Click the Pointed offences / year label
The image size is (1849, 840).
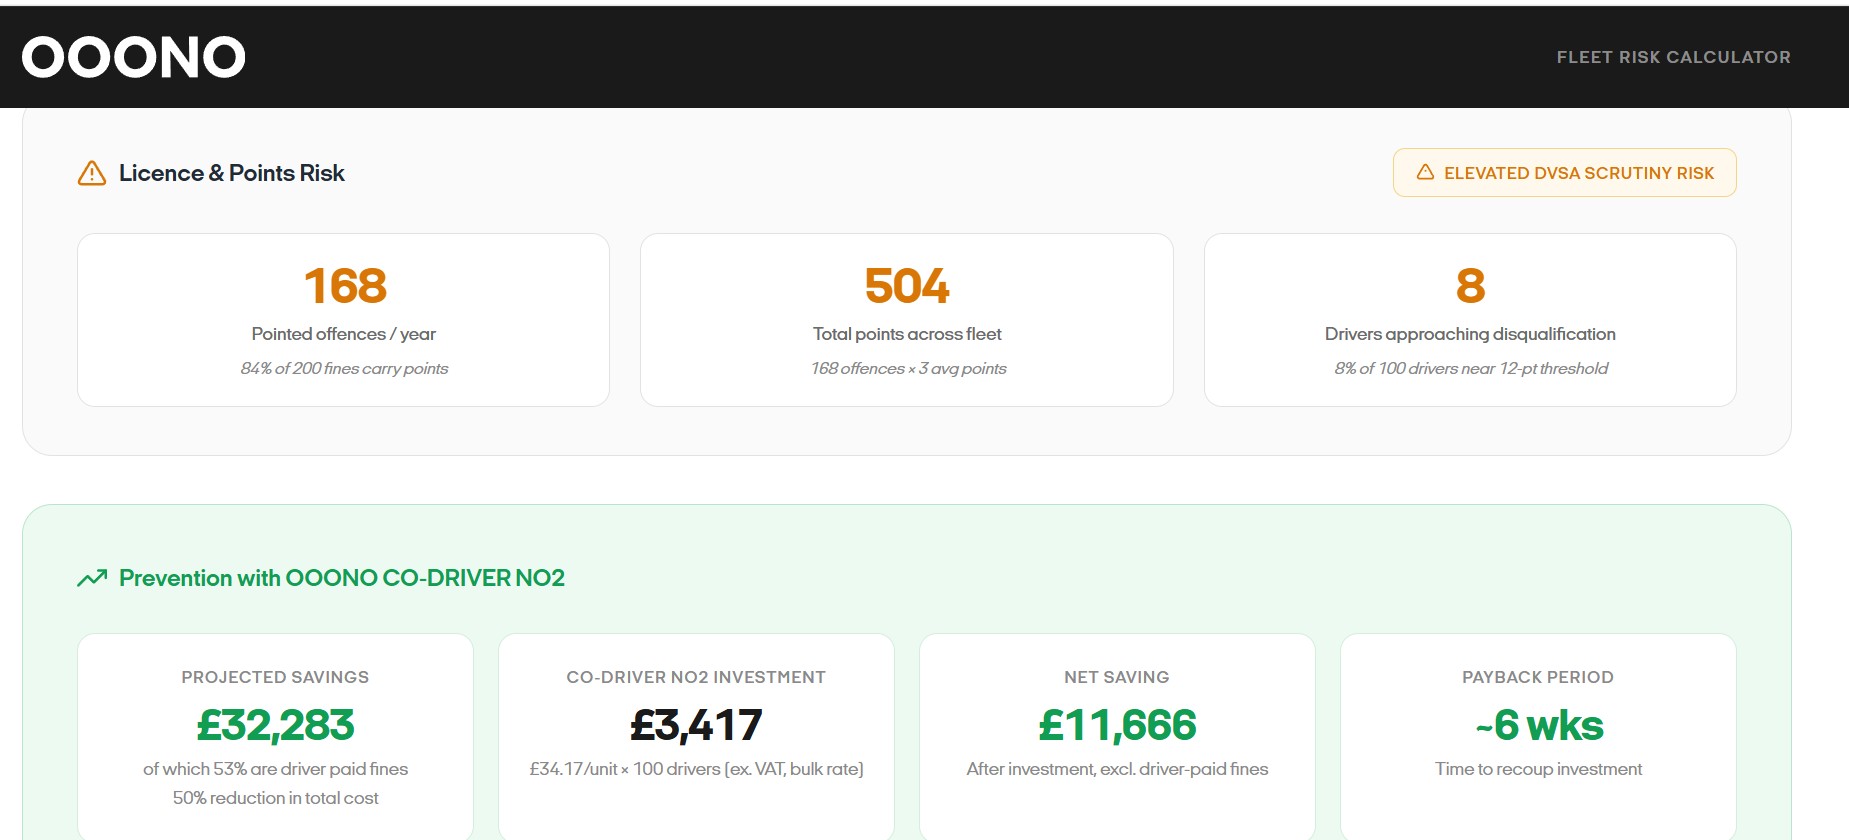(344, 334)
